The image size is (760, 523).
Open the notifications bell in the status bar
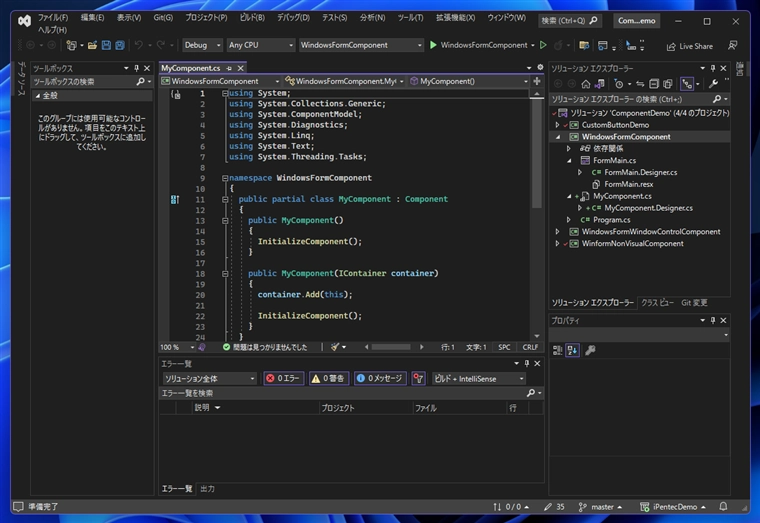point(723,507)
